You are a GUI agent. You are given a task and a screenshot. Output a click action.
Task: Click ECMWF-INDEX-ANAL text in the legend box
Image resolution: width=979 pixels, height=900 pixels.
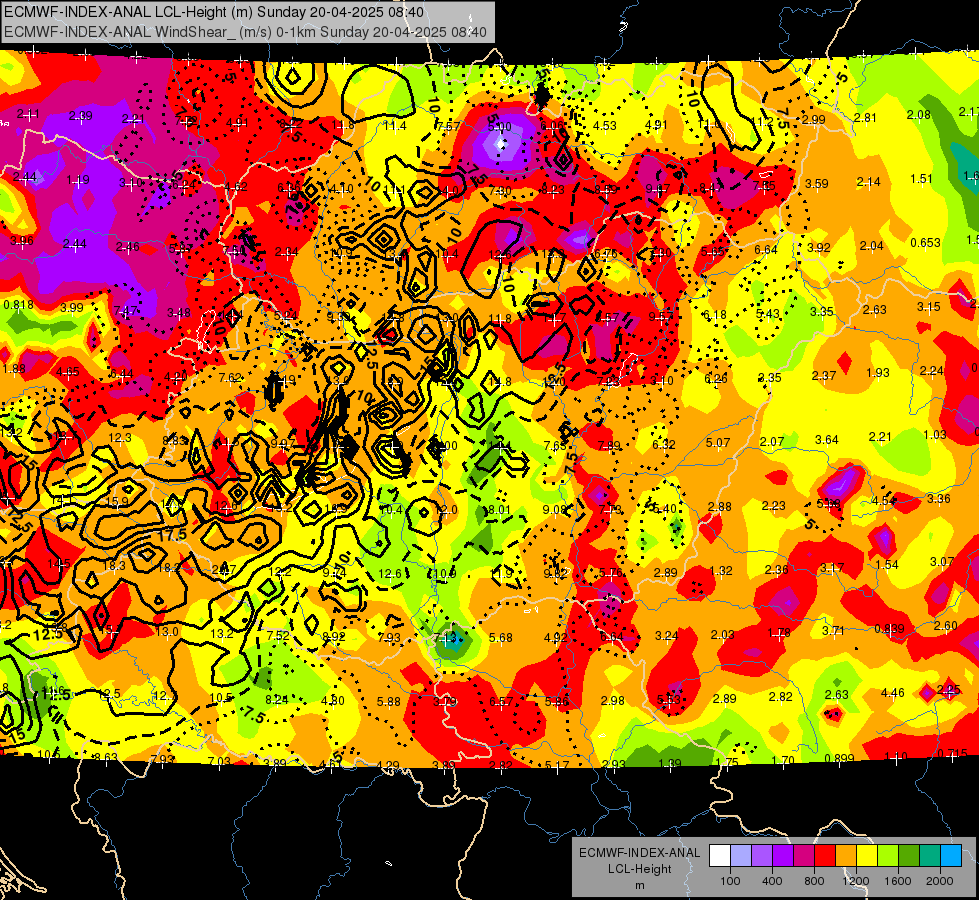coord(639,853)
